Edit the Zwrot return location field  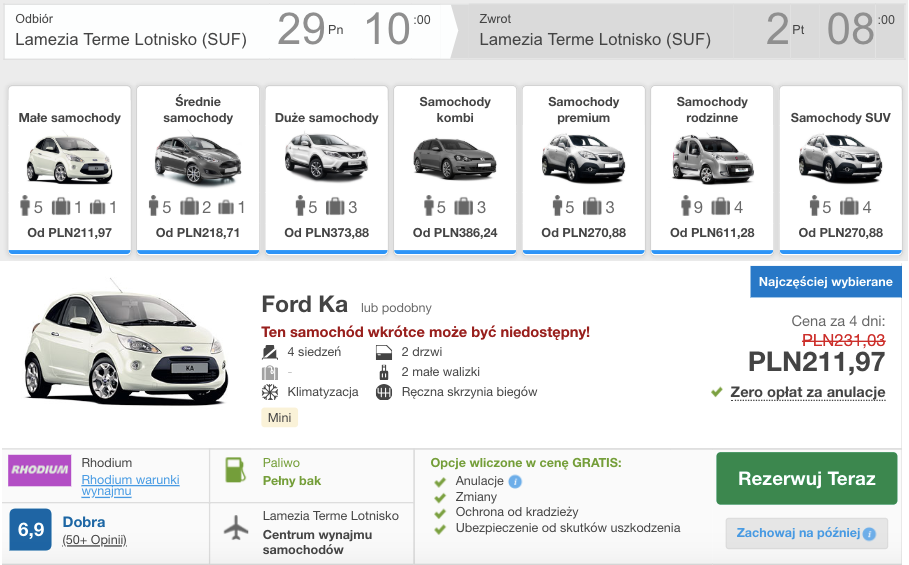(595, 31)
